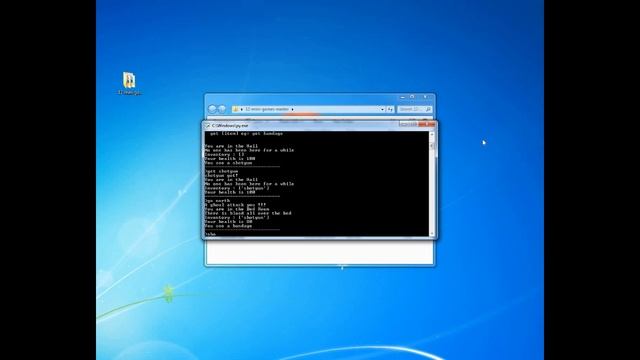The image size is (640, 360).
Task: Maximize the Explorer window
Action: pos(412,97)
